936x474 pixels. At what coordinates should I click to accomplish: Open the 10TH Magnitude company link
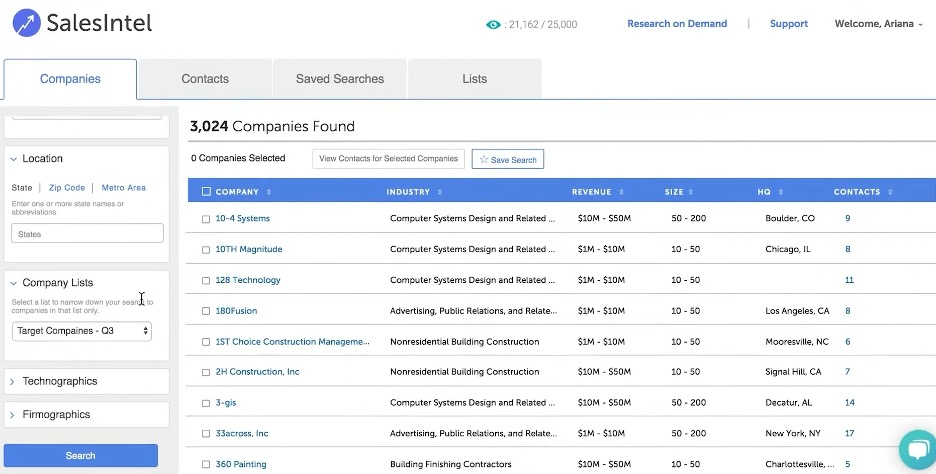point(249,249)
